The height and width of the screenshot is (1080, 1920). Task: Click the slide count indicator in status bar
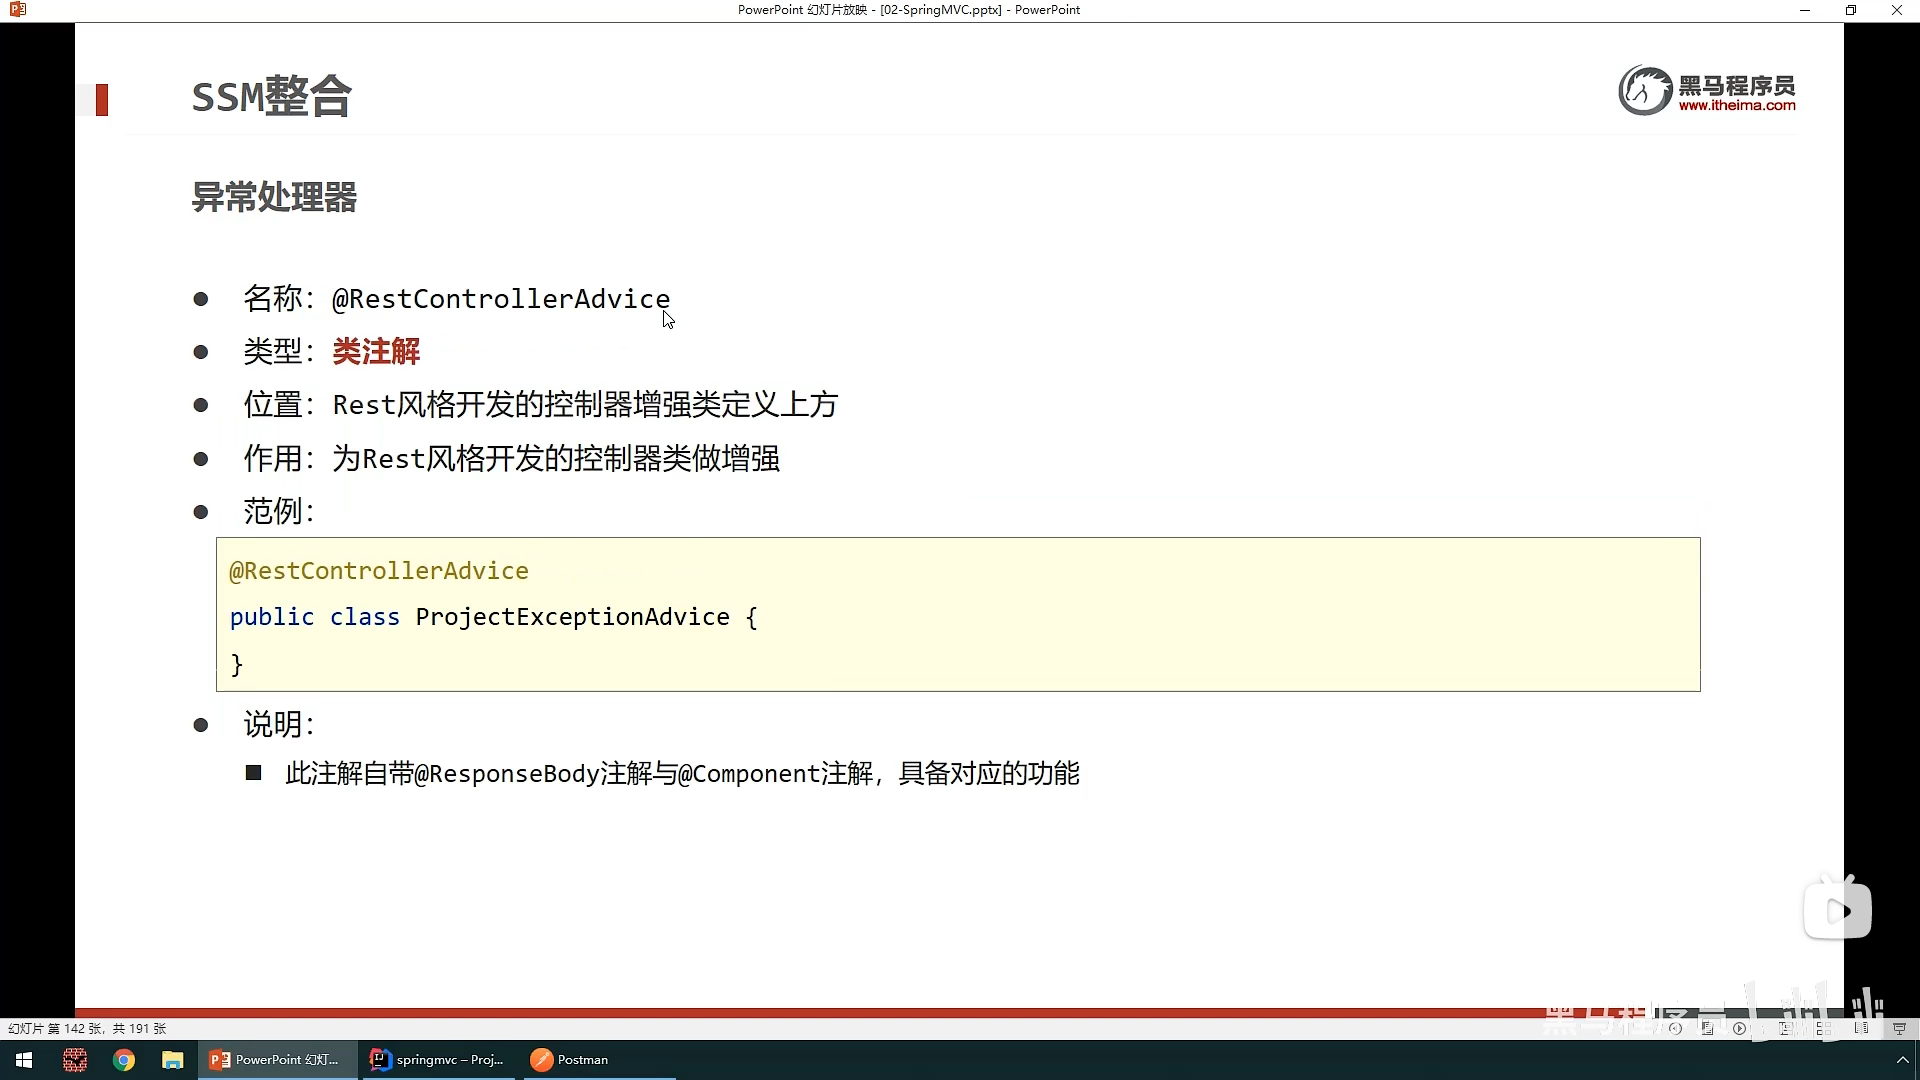(x=87, y=1028)
